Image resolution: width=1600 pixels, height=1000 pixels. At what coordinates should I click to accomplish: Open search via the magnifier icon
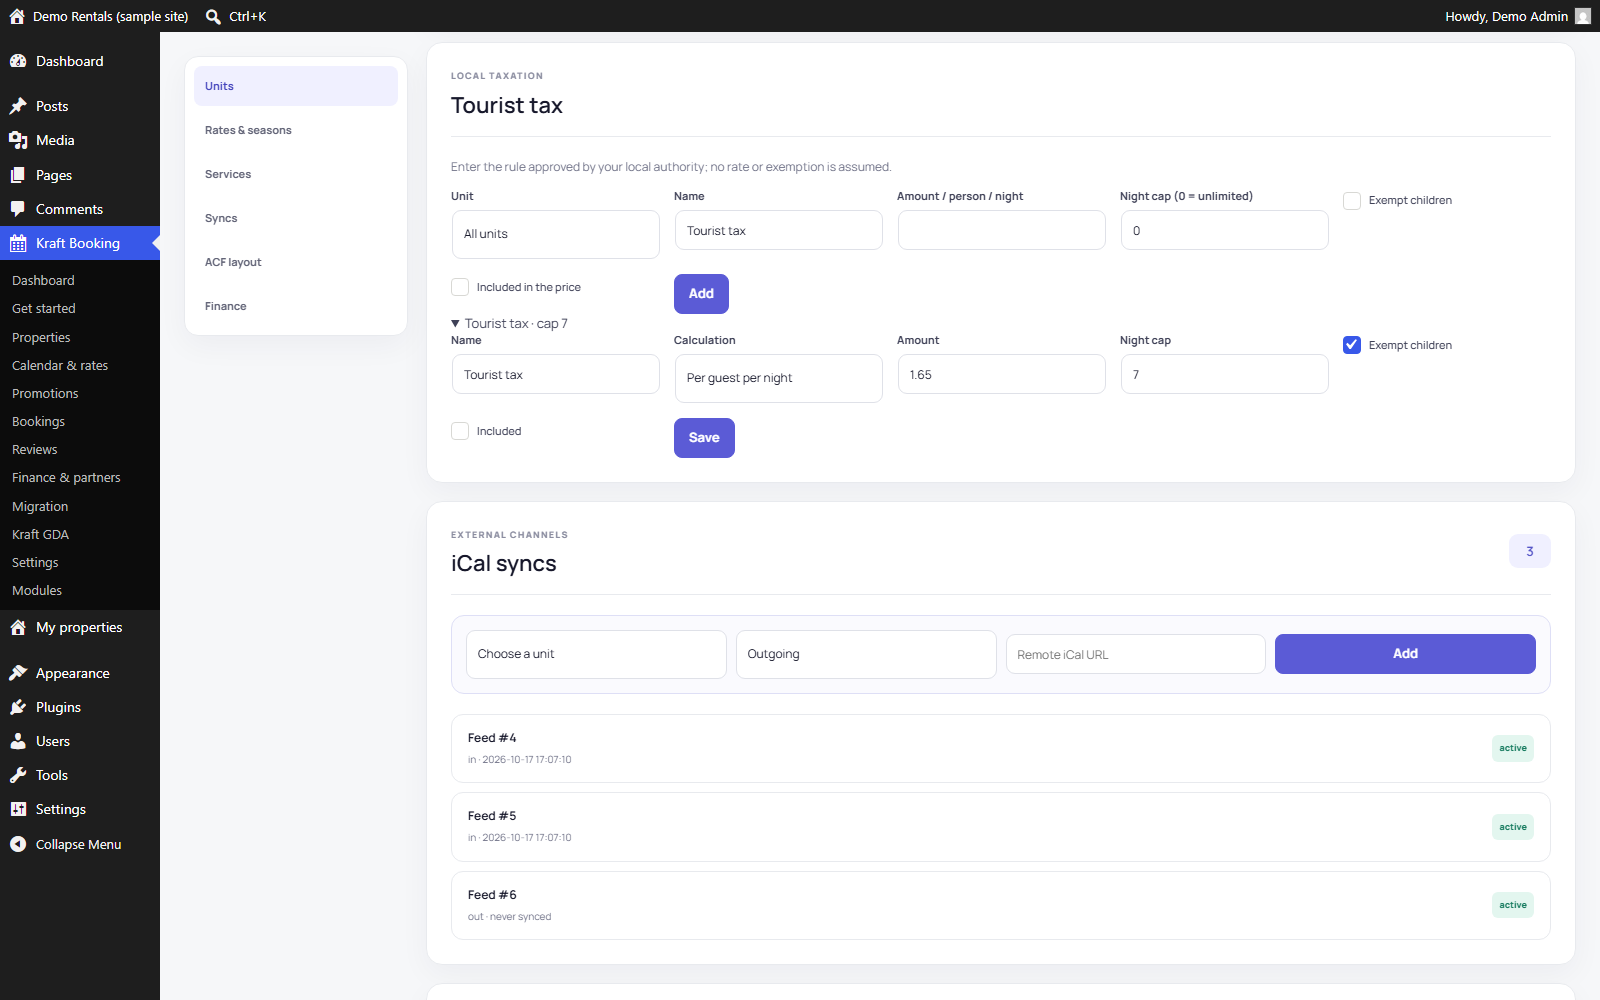pos(213,16)
